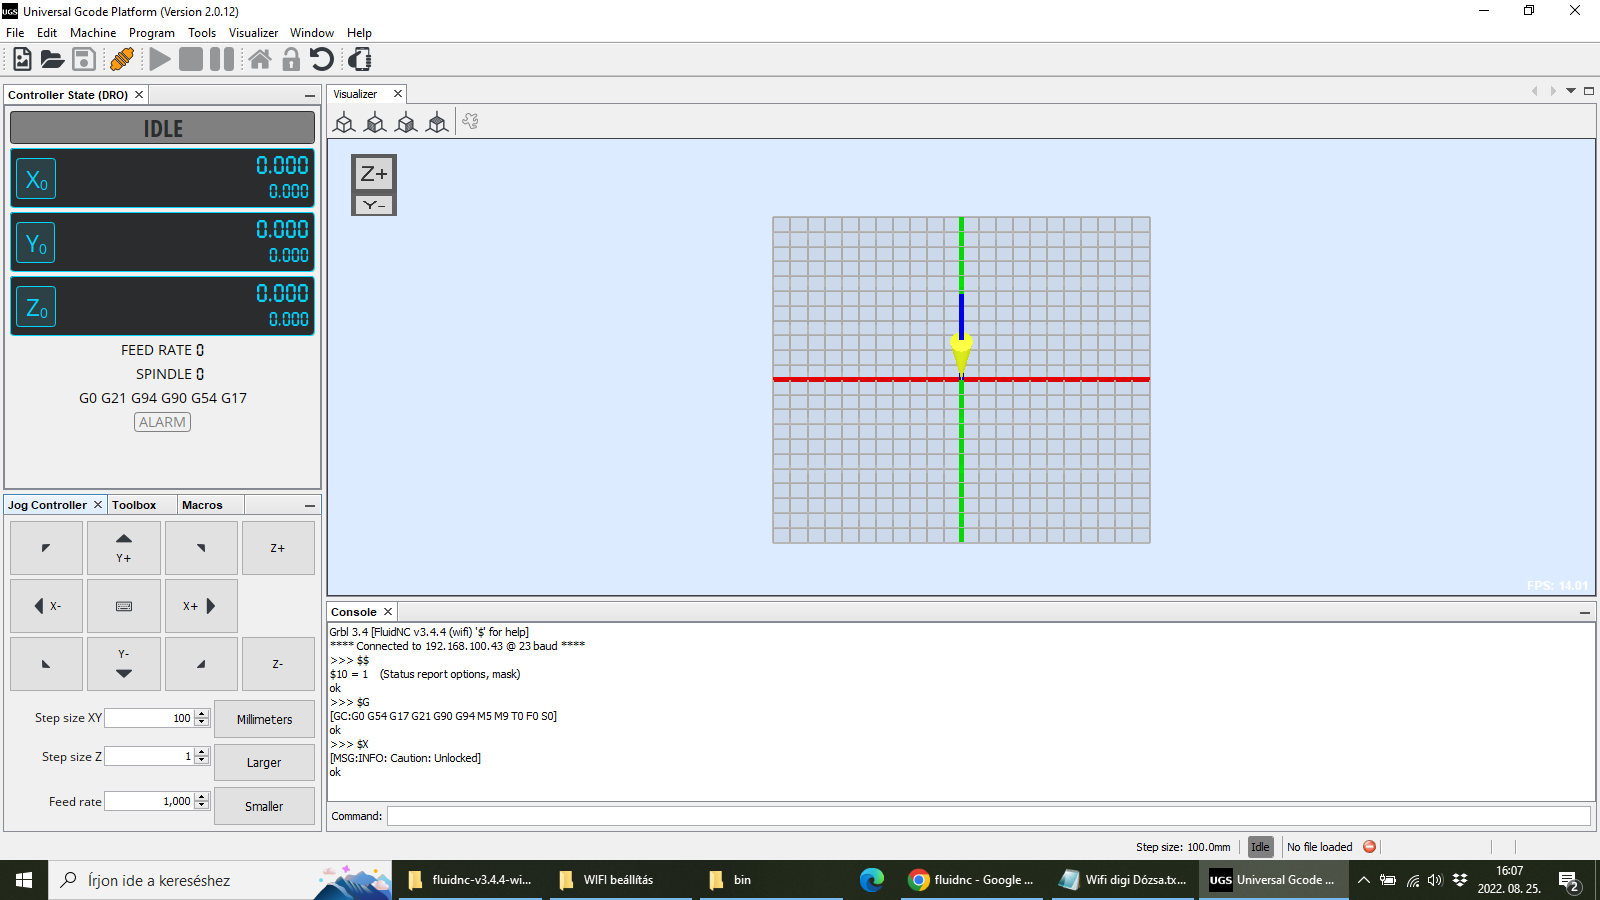1600x900 pixels.
Task: Open the keyboard jog icon in Jog Controller
Action: (123, 605)
